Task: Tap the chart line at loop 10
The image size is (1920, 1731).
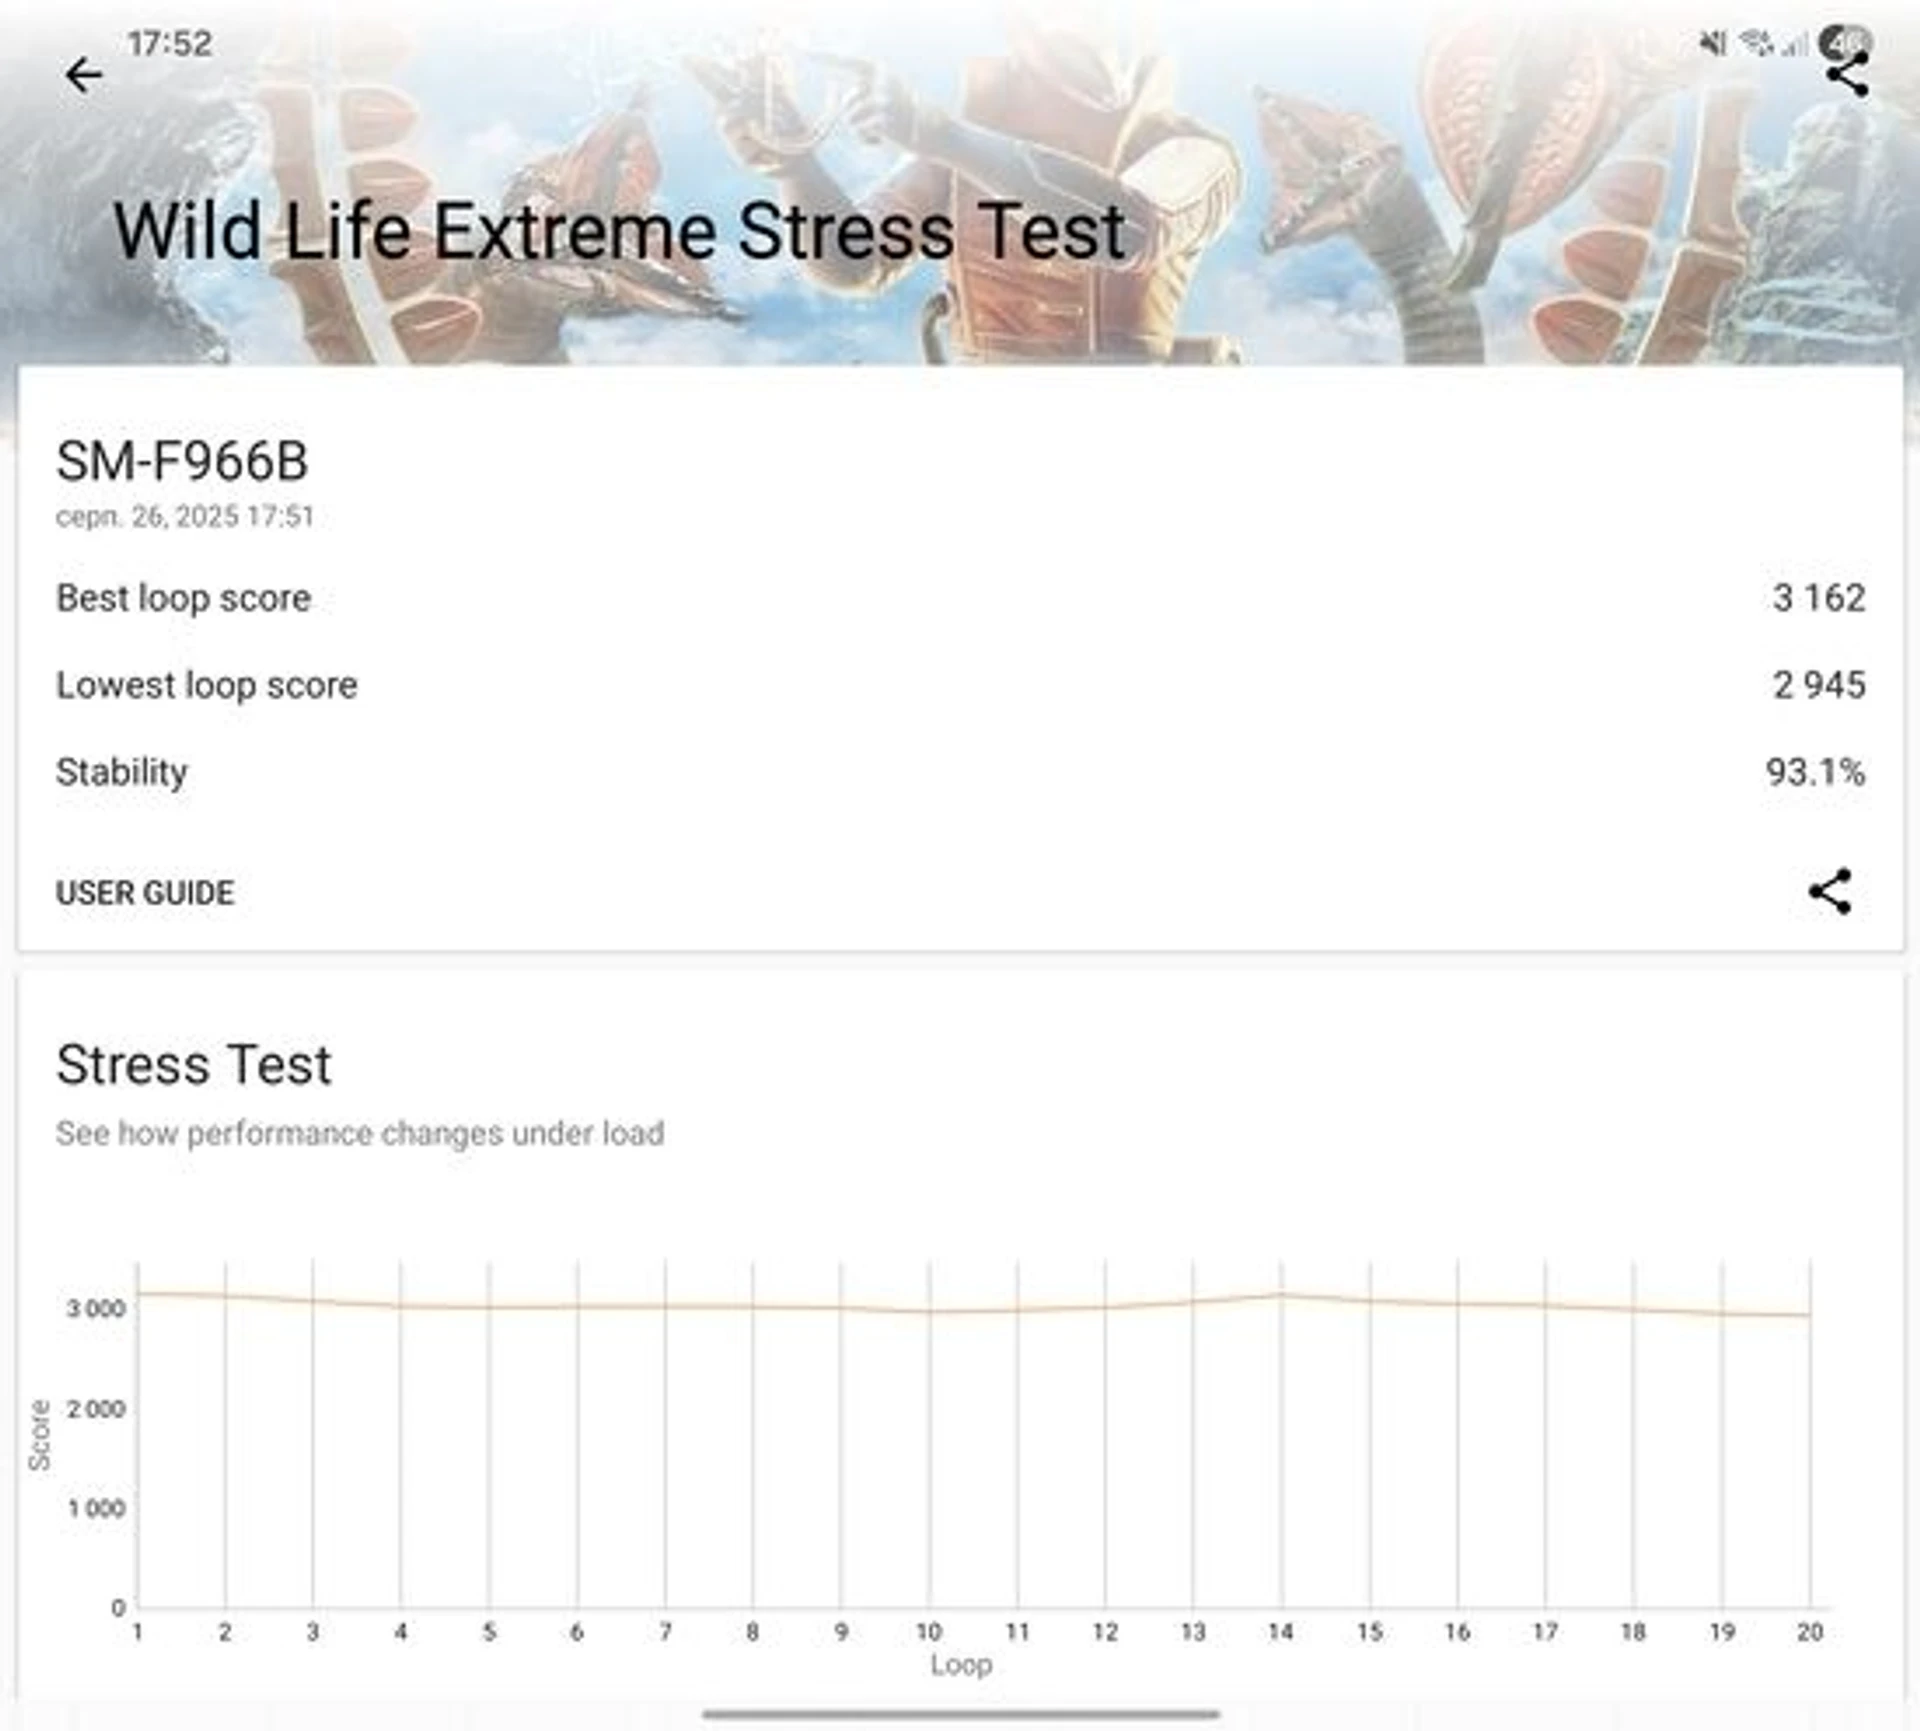Action: tap(929, 1311)
